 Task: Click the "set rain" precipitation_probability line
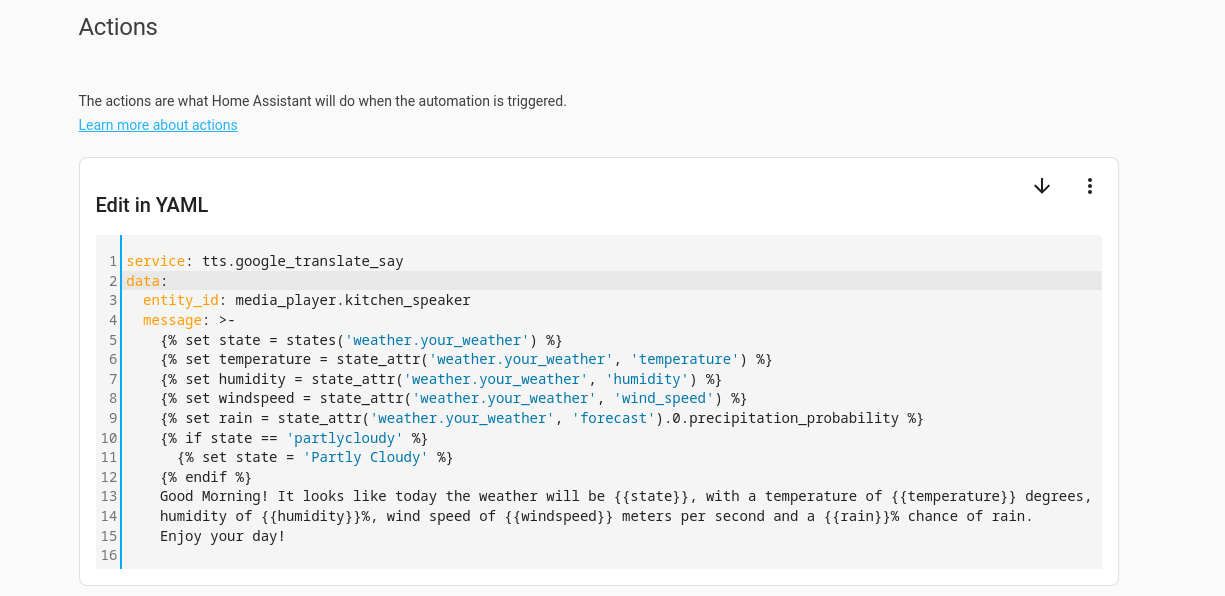(541, 418)
